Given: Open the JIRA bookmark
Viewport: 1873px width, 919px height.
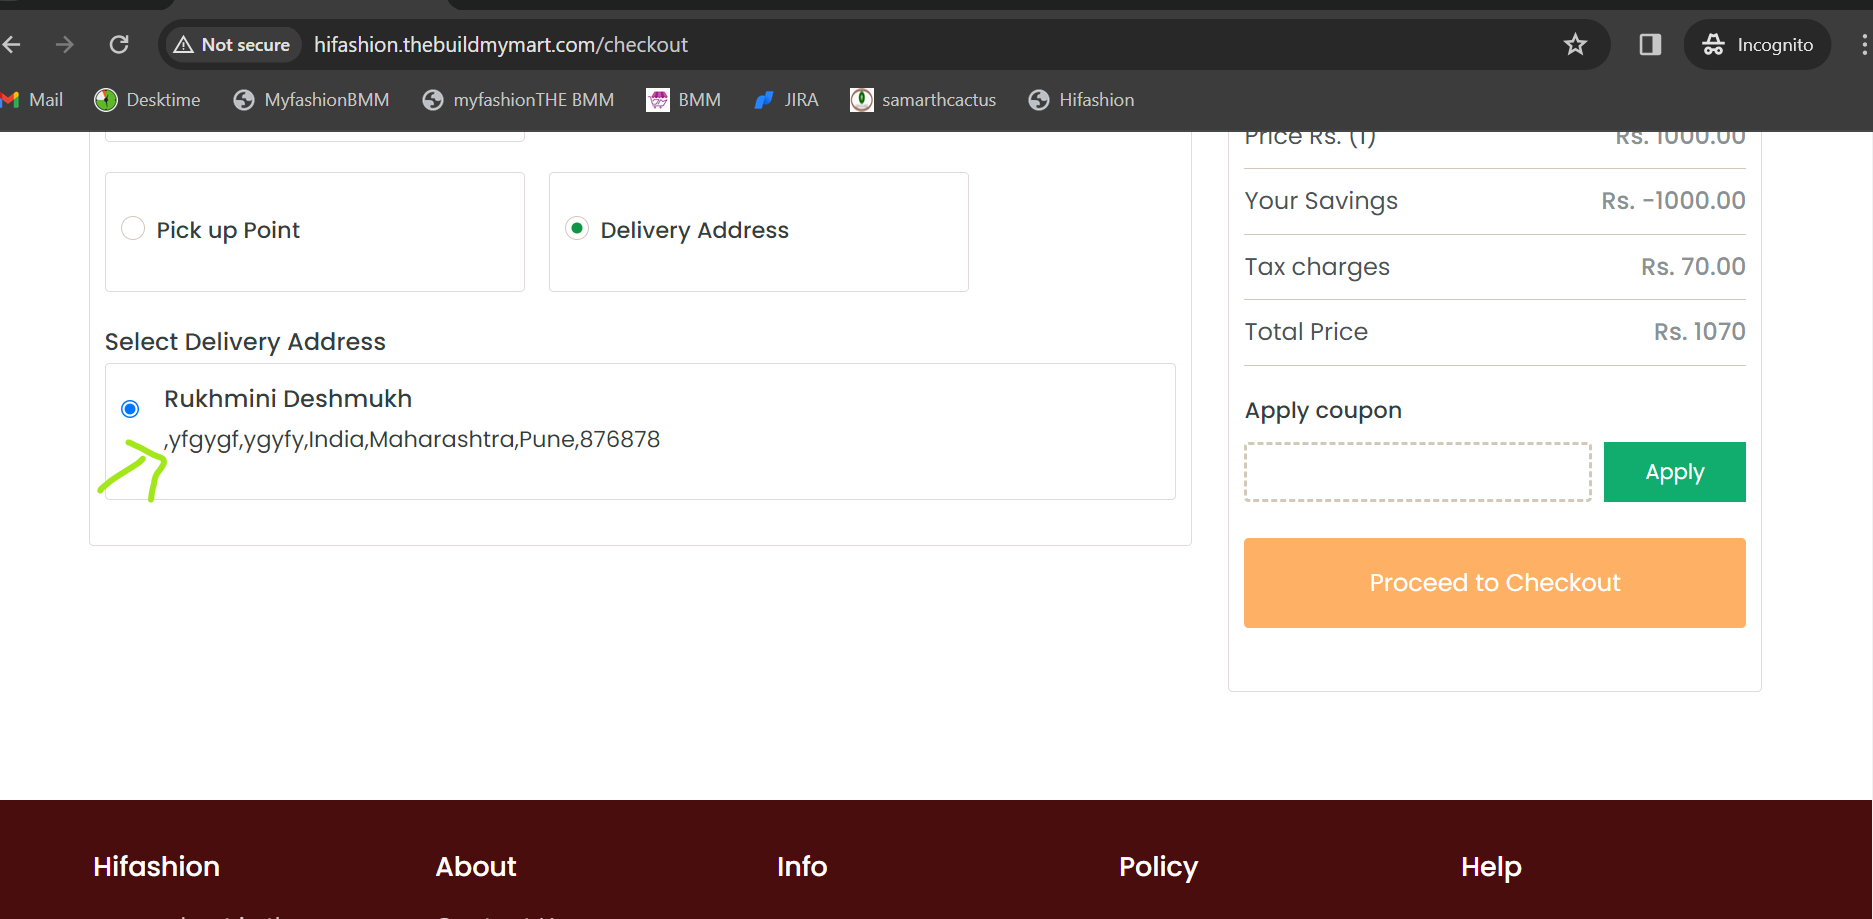Looking at the screenshot, I should [x=787, y=100].
